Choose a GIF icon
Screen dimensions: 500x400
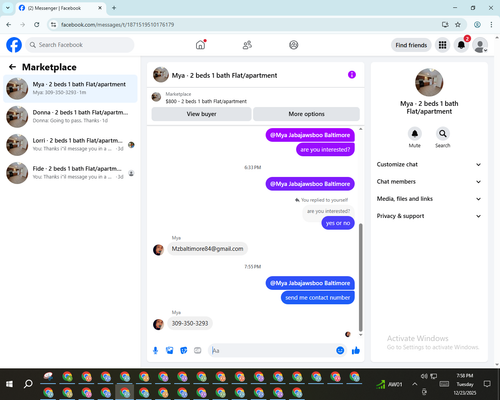pos(198,350)
